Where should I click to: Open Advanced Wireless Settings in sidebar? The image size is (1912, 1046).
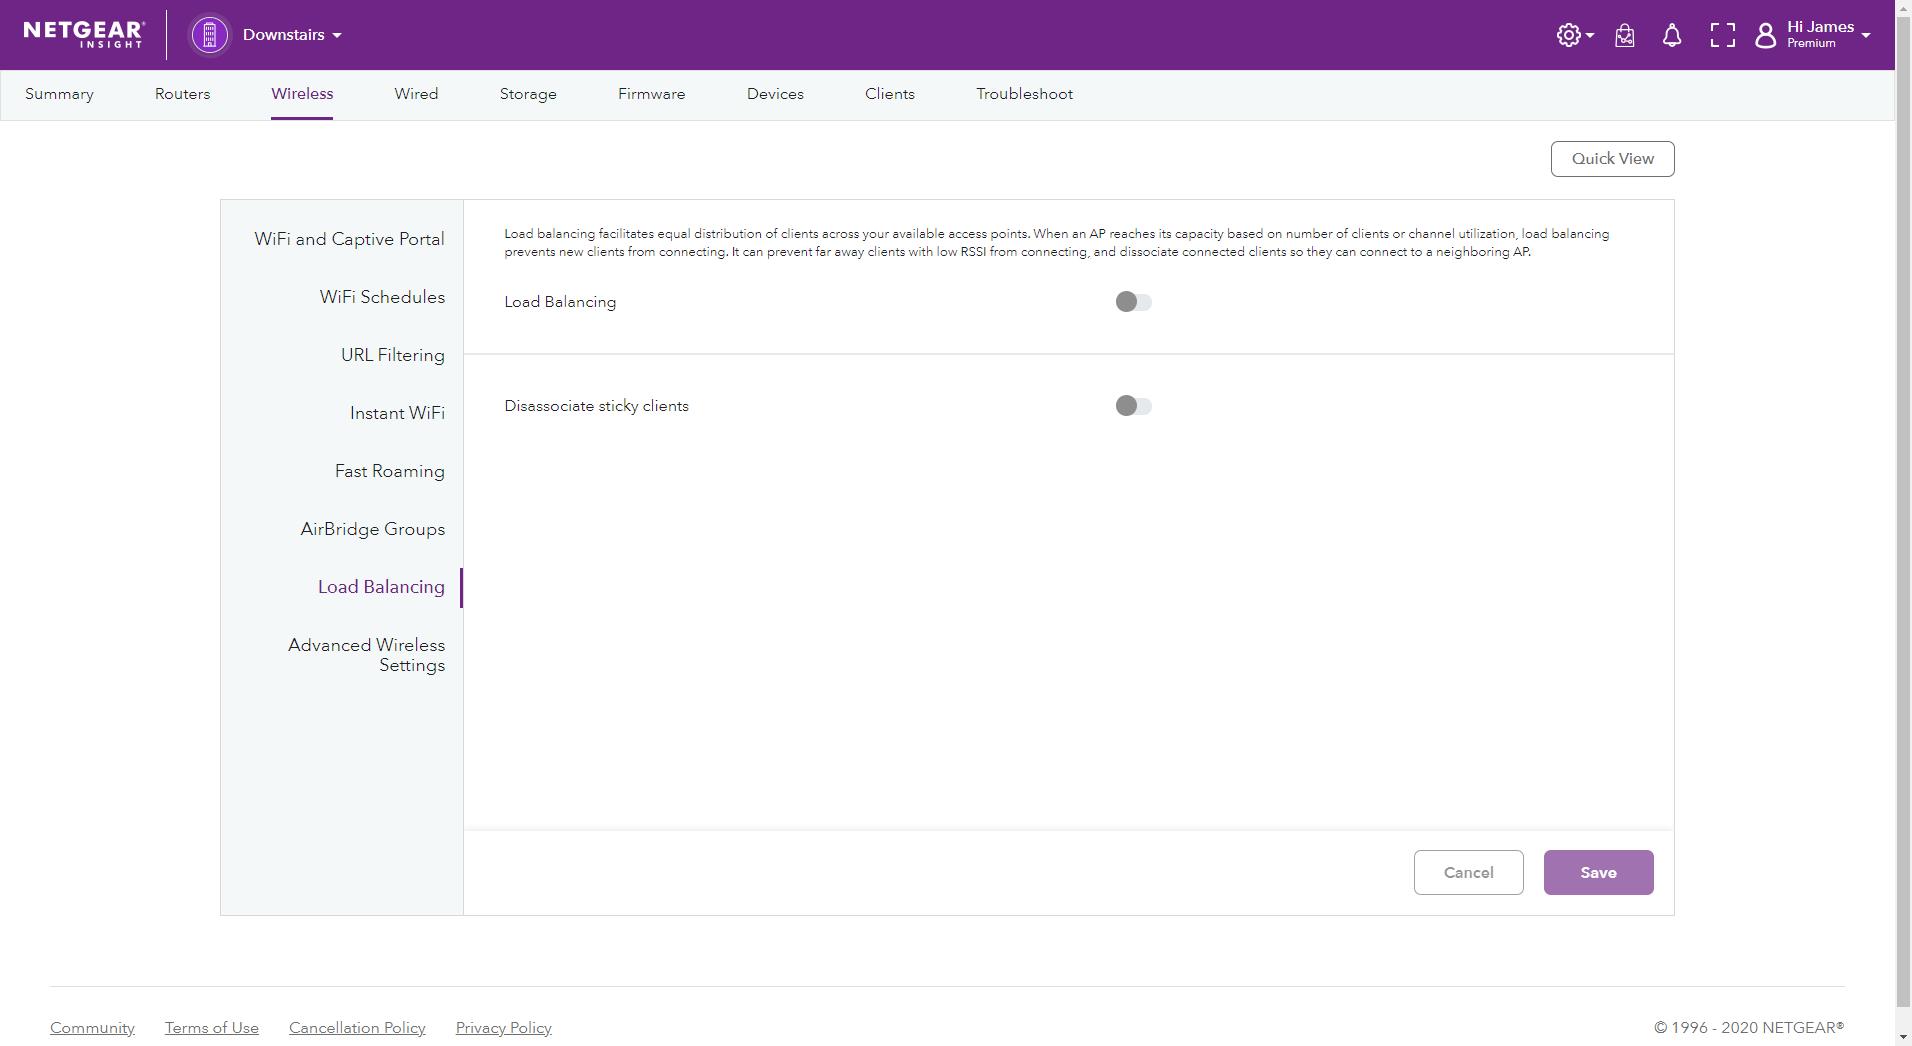pos(367,655)
